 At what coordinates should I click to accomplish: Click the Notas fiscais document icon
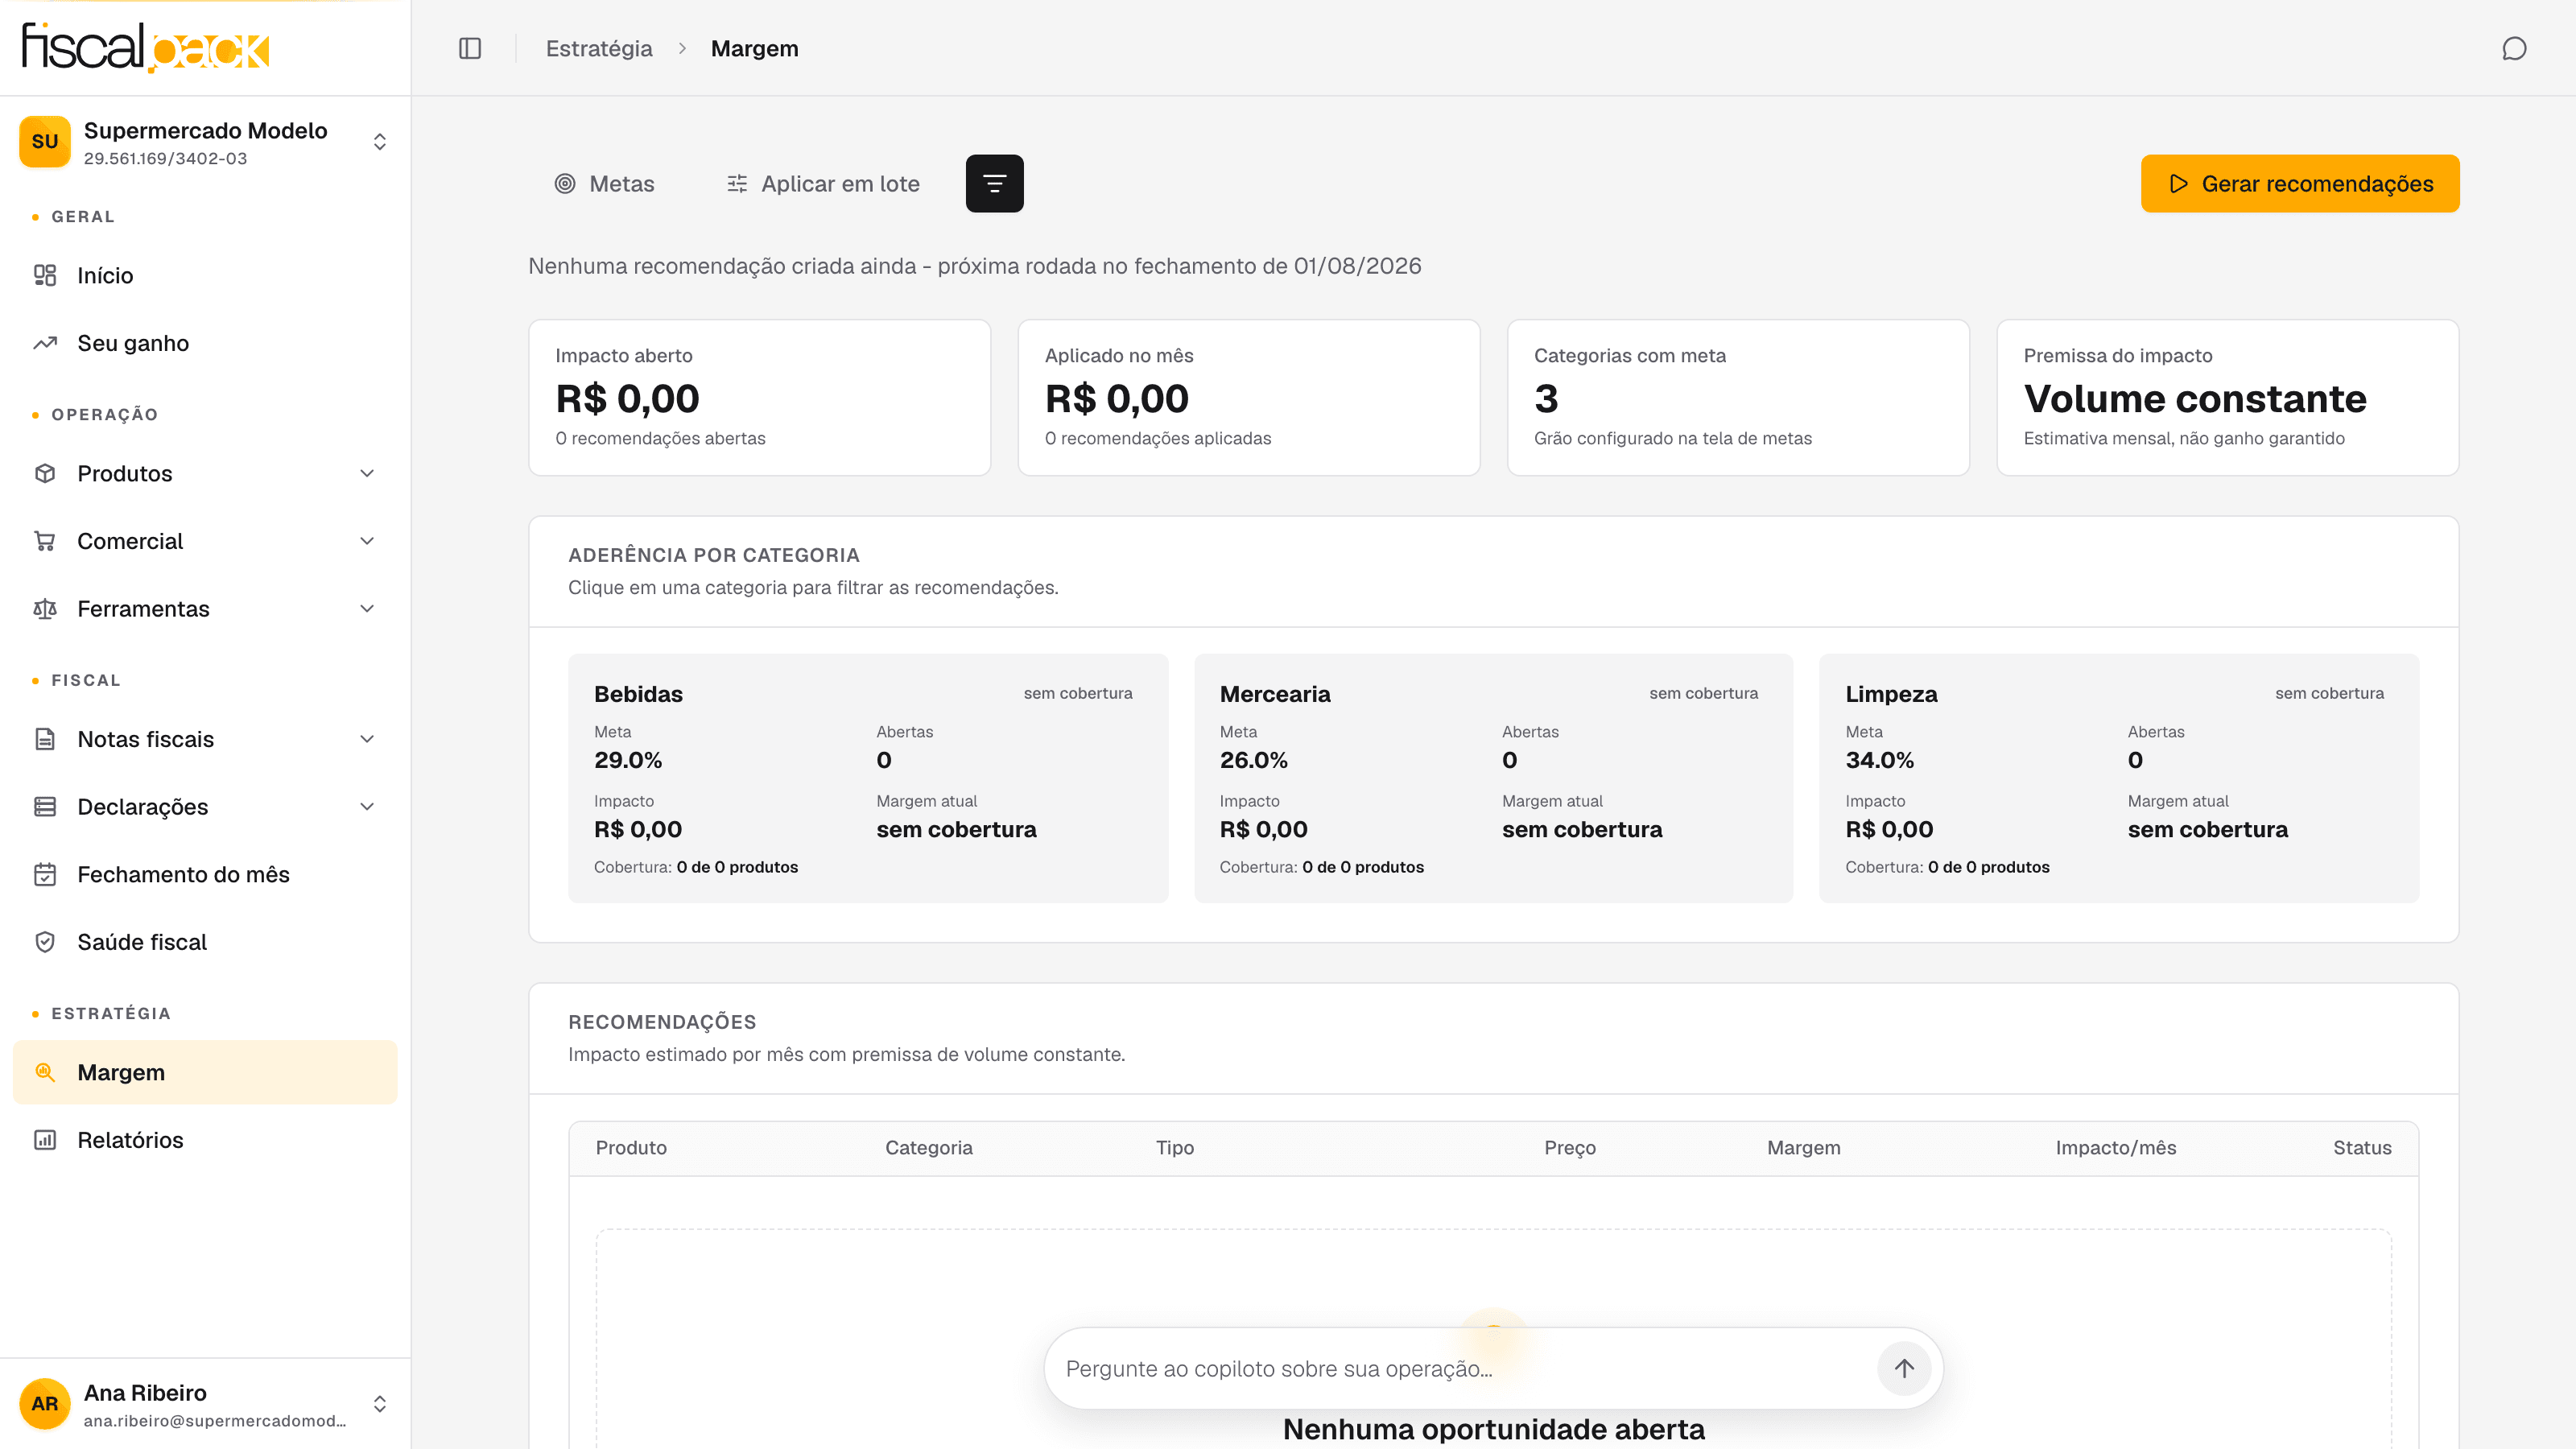point(45,739)
